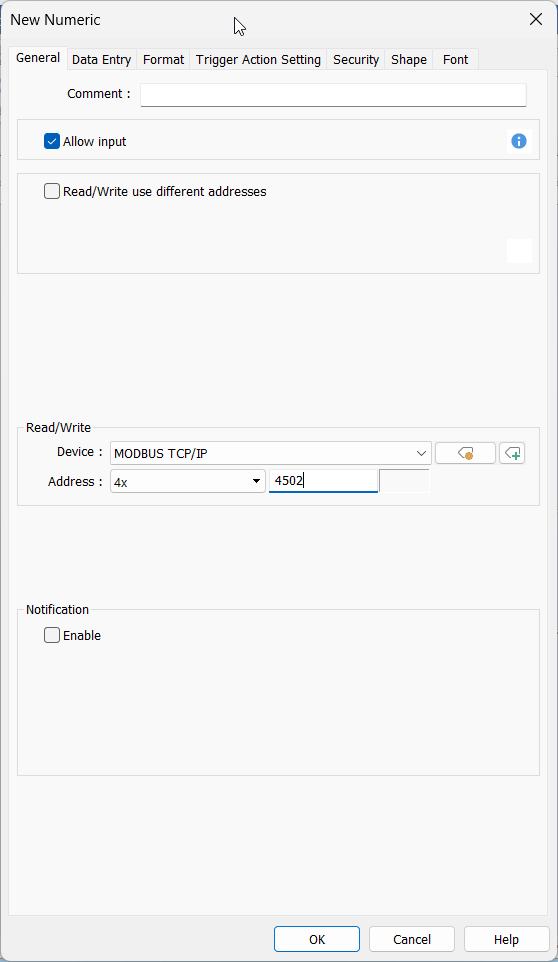
Task: Open Help for this dialog
Action: [x=506, y=939]
